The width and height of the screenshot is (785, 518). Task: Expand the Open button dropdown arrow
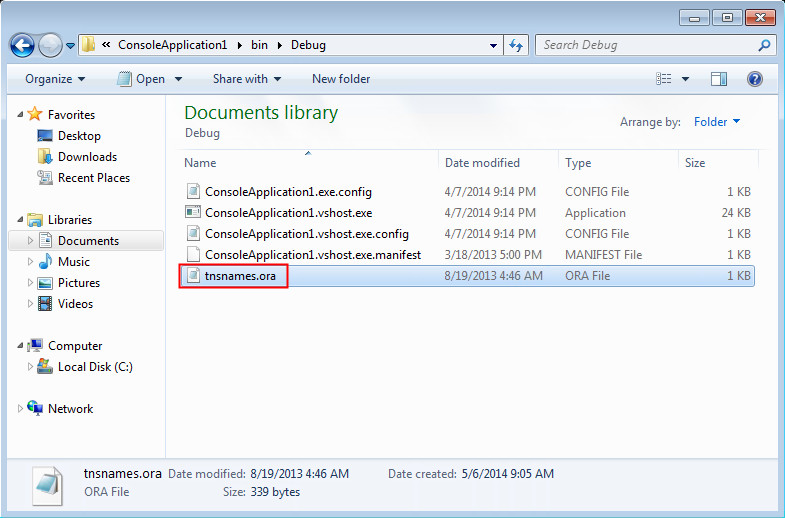(x=178, y=79)
